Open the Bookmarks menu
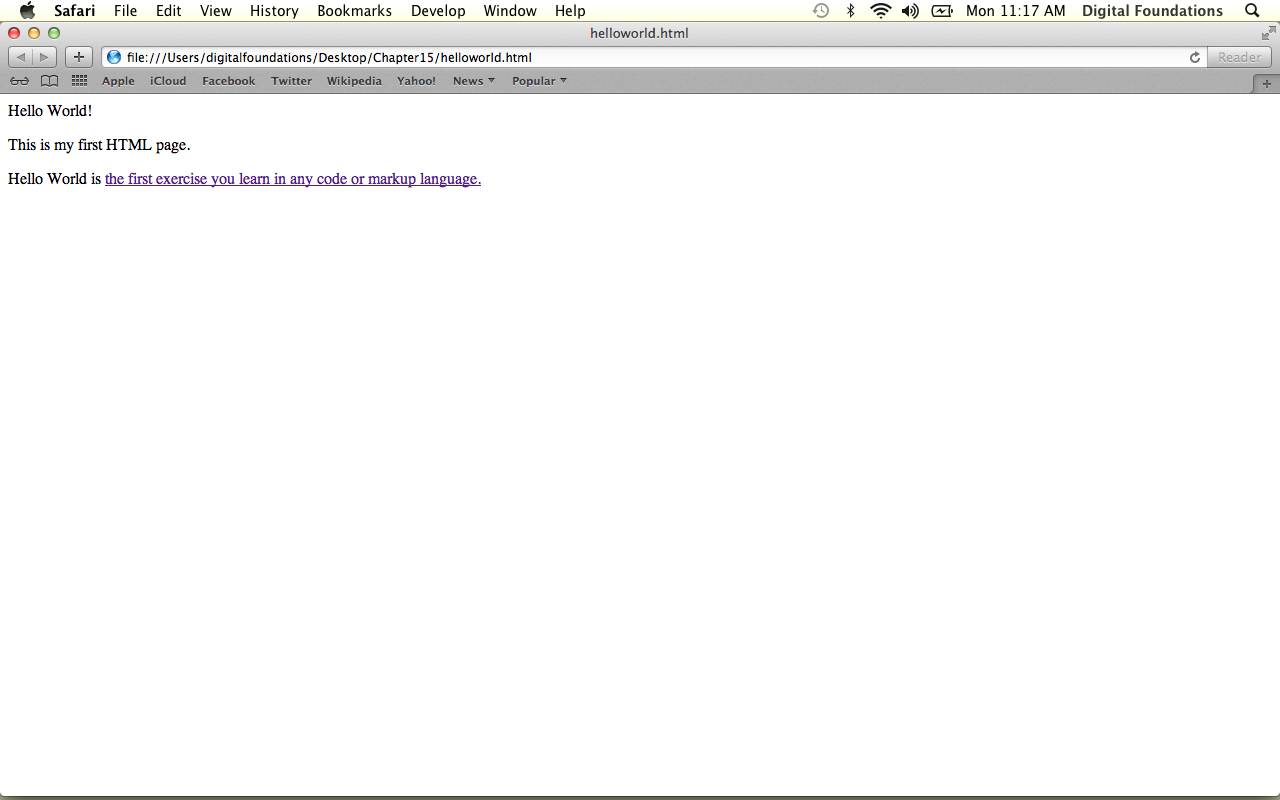 (354, 11)
